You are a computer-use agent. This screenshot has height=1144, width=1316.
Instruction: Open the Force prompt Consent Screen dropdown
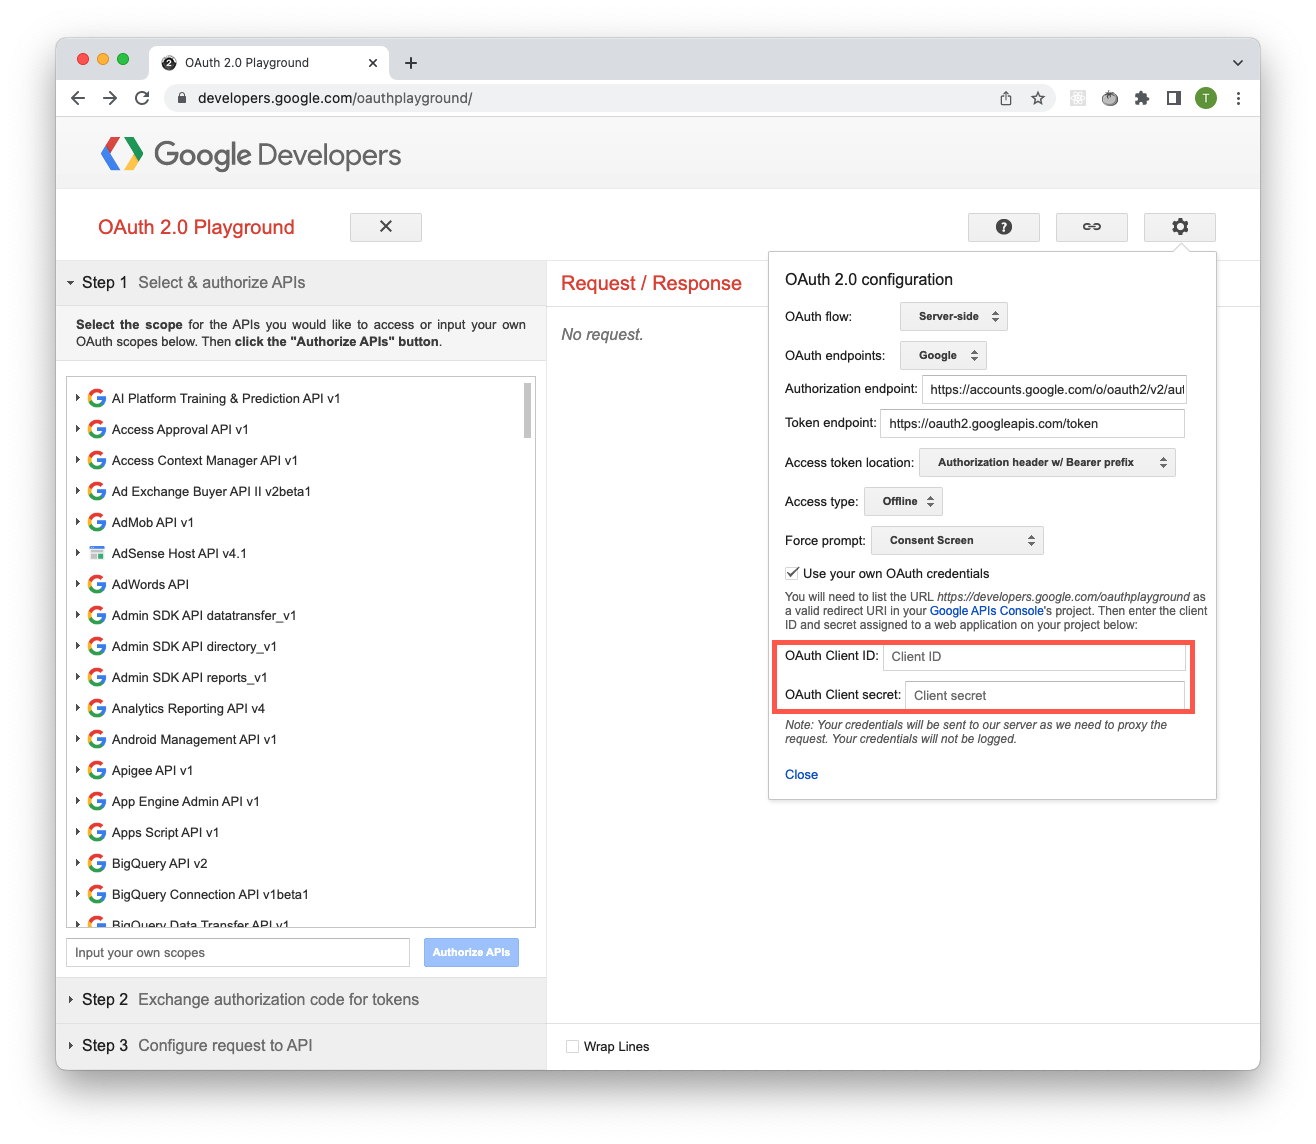(957, 540)
